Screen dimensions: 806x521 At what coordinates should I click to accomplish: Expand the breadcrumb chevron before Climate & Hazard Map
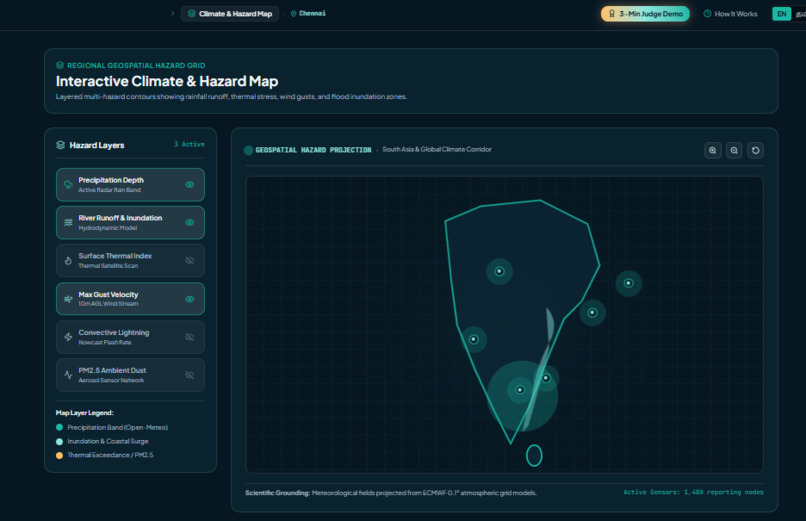pyautogui.click(x=173, y=14)
